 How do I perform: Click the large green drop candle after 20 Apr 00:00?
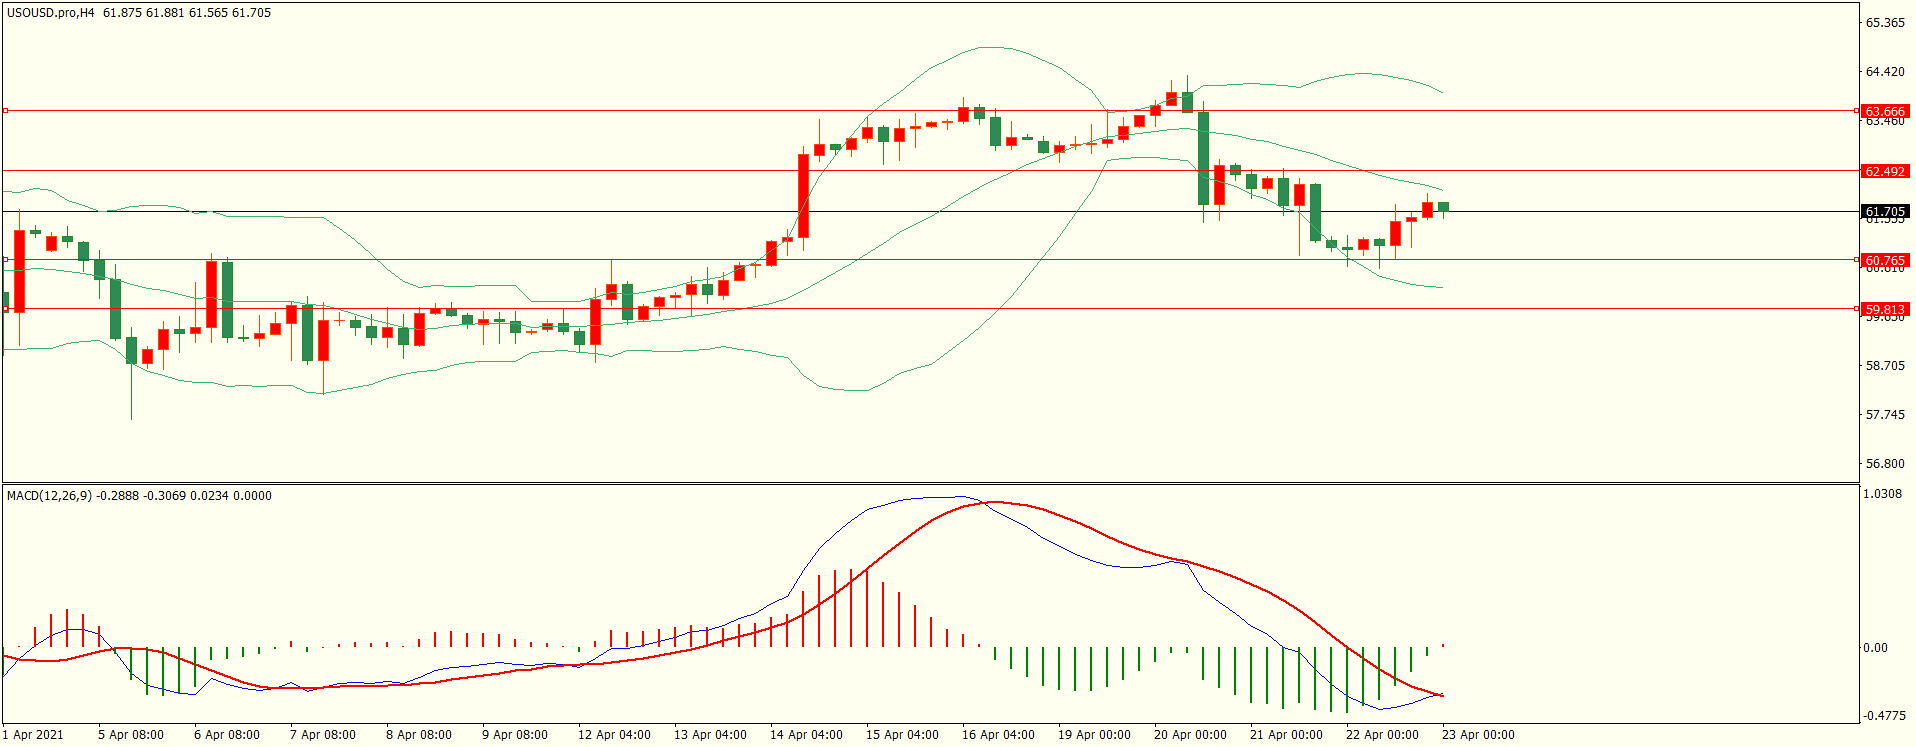click(1203, 158)
